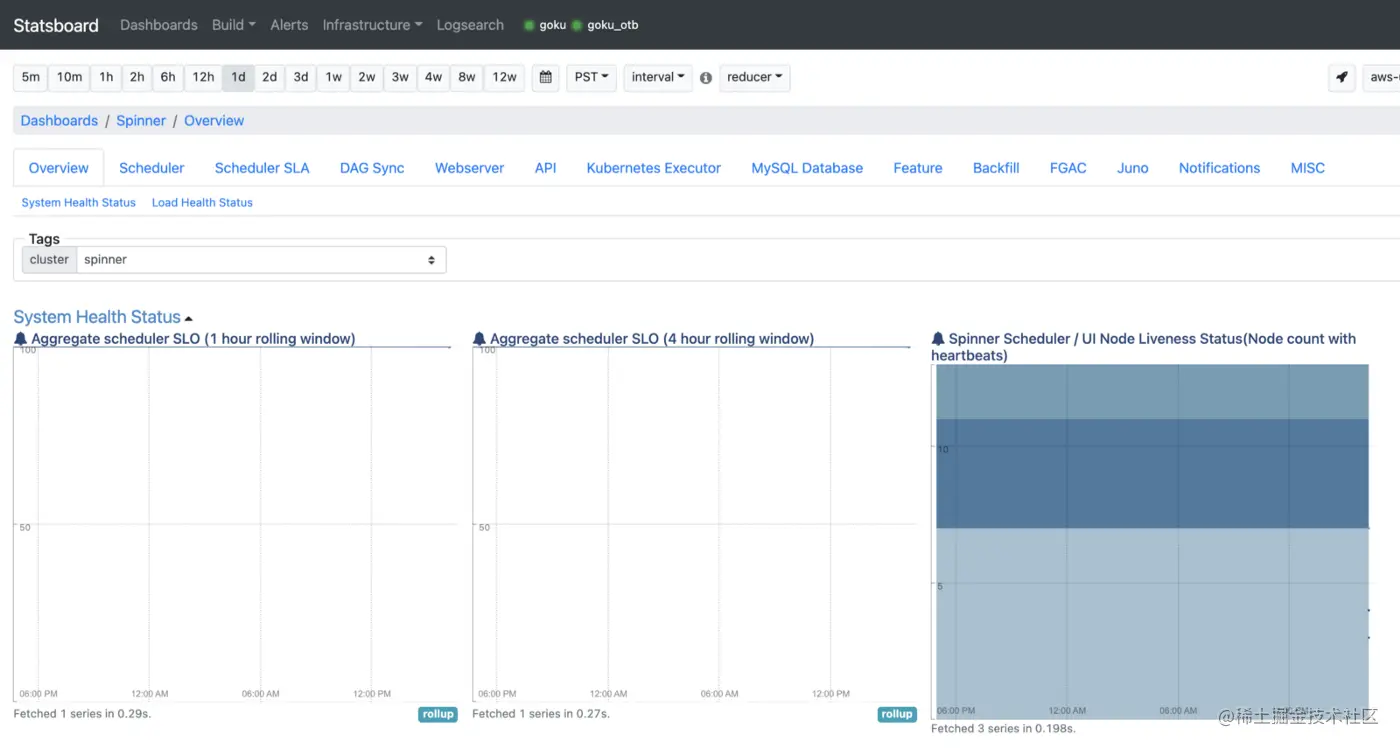This screenshot has width=1400, height=748.
Task: Click the goku_otb green status indicator
Action: coord(577,25)
